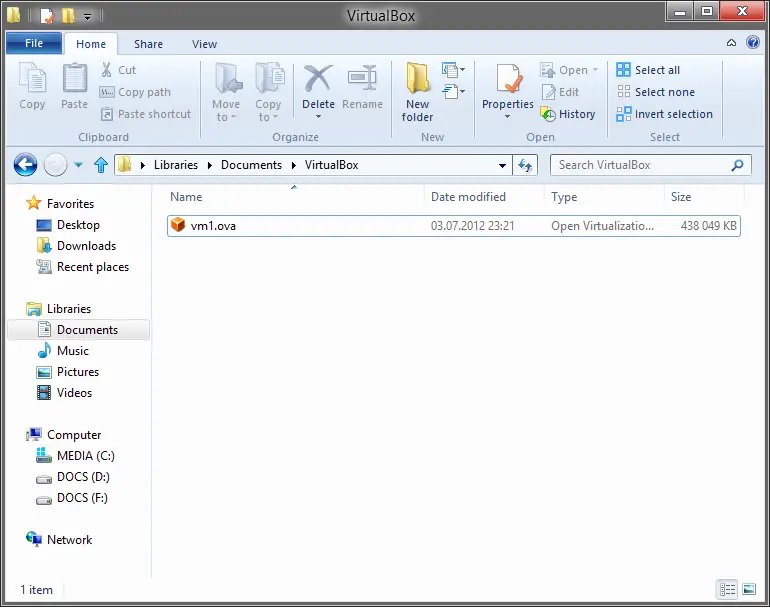Screen dimensions: 770x608
Task: Click the search magnifier icon
Action: click(x=738, y=165)
